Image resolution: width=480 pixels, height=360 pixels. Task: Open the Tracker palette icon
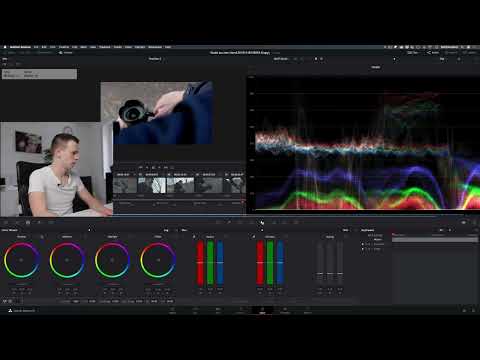pyautogui.click(x=251, y=222)
